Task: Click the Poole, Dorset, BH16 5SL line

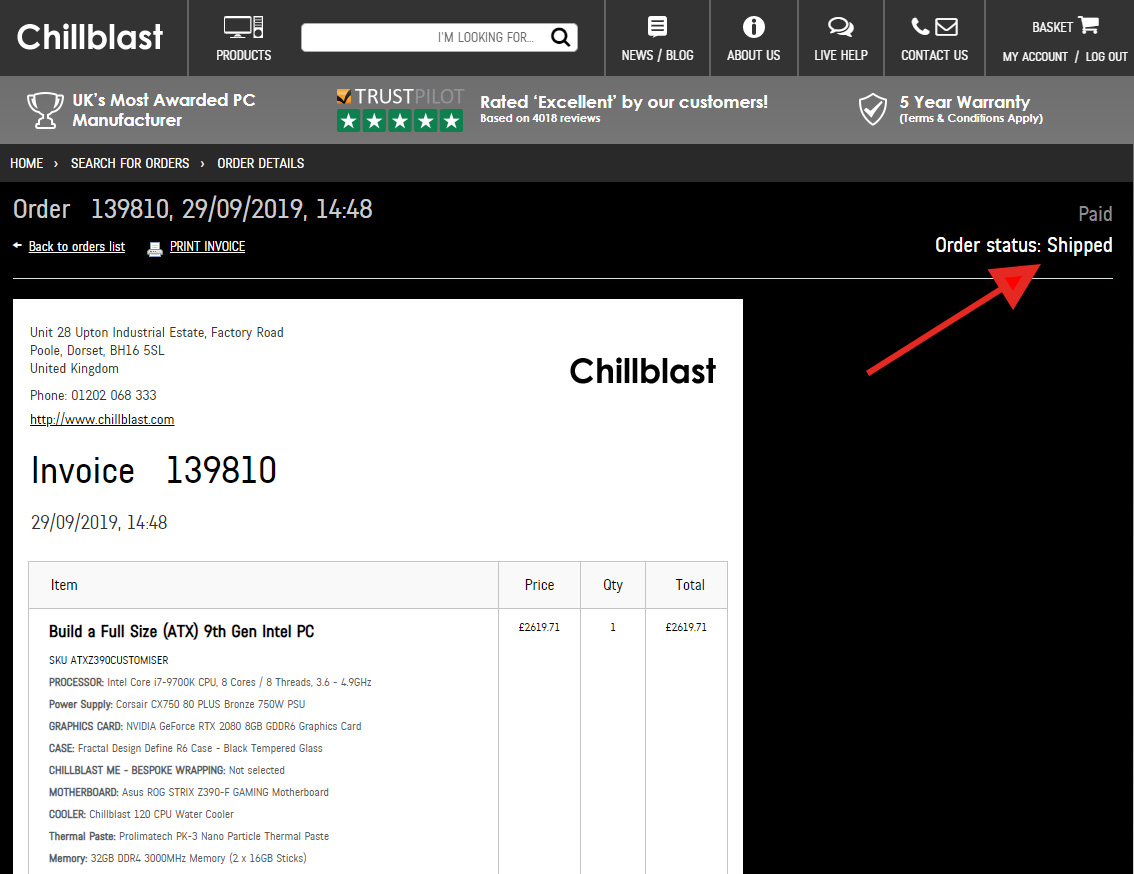Action: (x=97, y=351)
